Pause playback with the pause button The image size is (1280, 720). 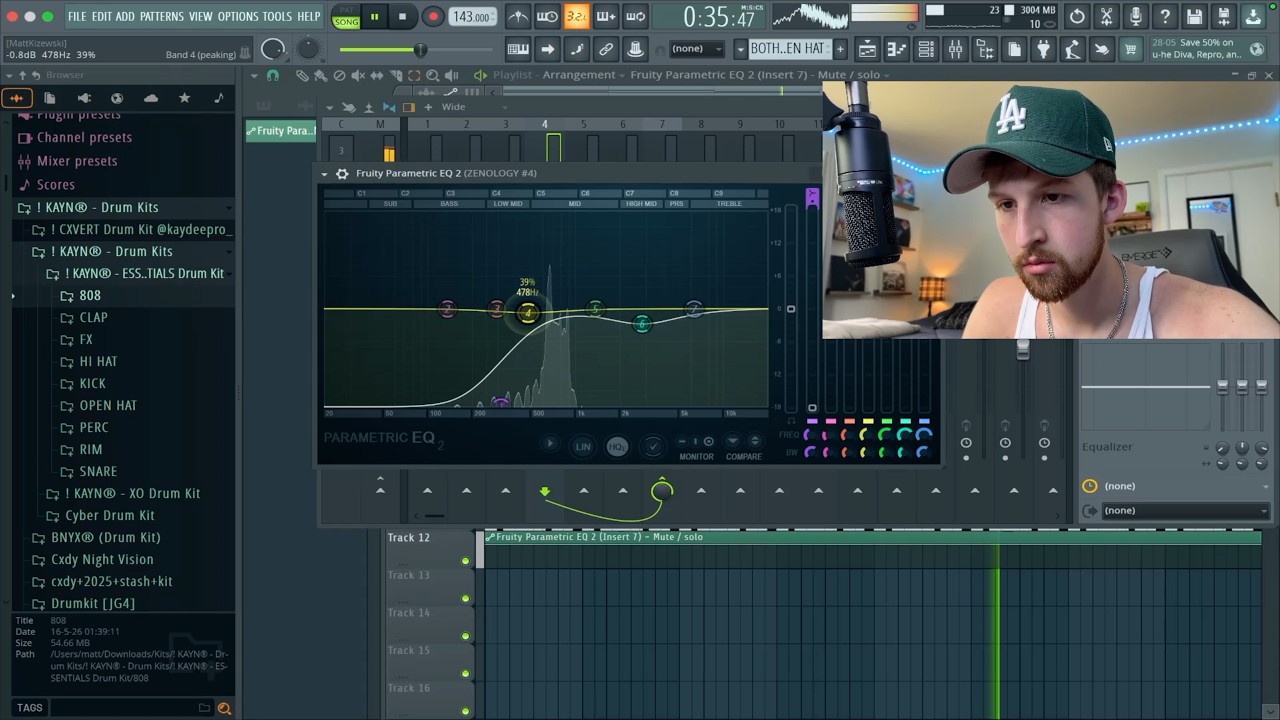374,16
